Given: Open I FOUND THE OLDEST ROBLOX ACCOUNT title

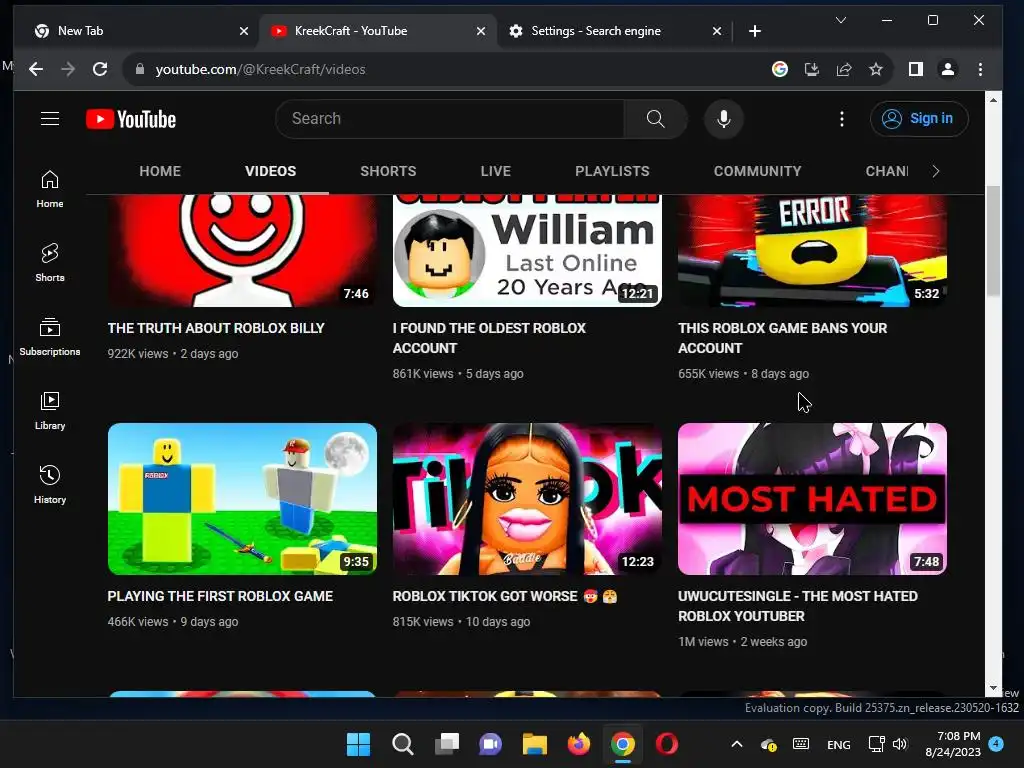Looking at the screenshot, I should click(x=489, y=338).
